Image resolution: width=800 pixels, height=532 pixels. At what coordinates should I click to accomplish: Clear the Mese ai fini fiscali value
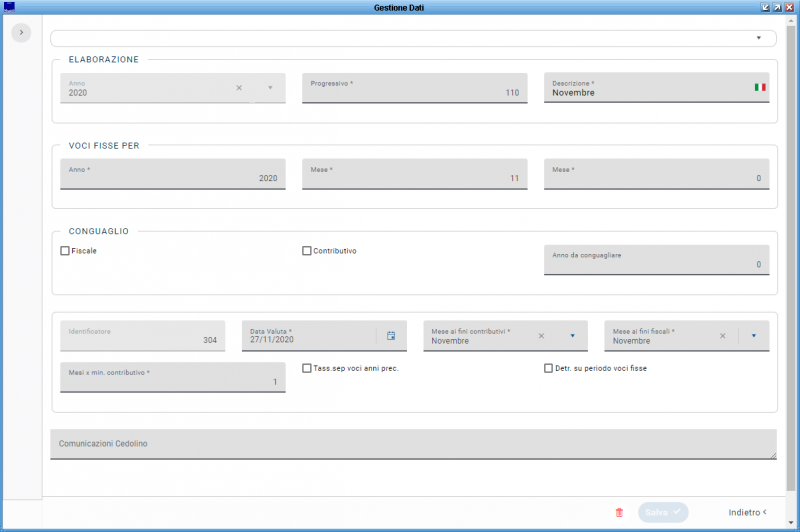point(722,336)
